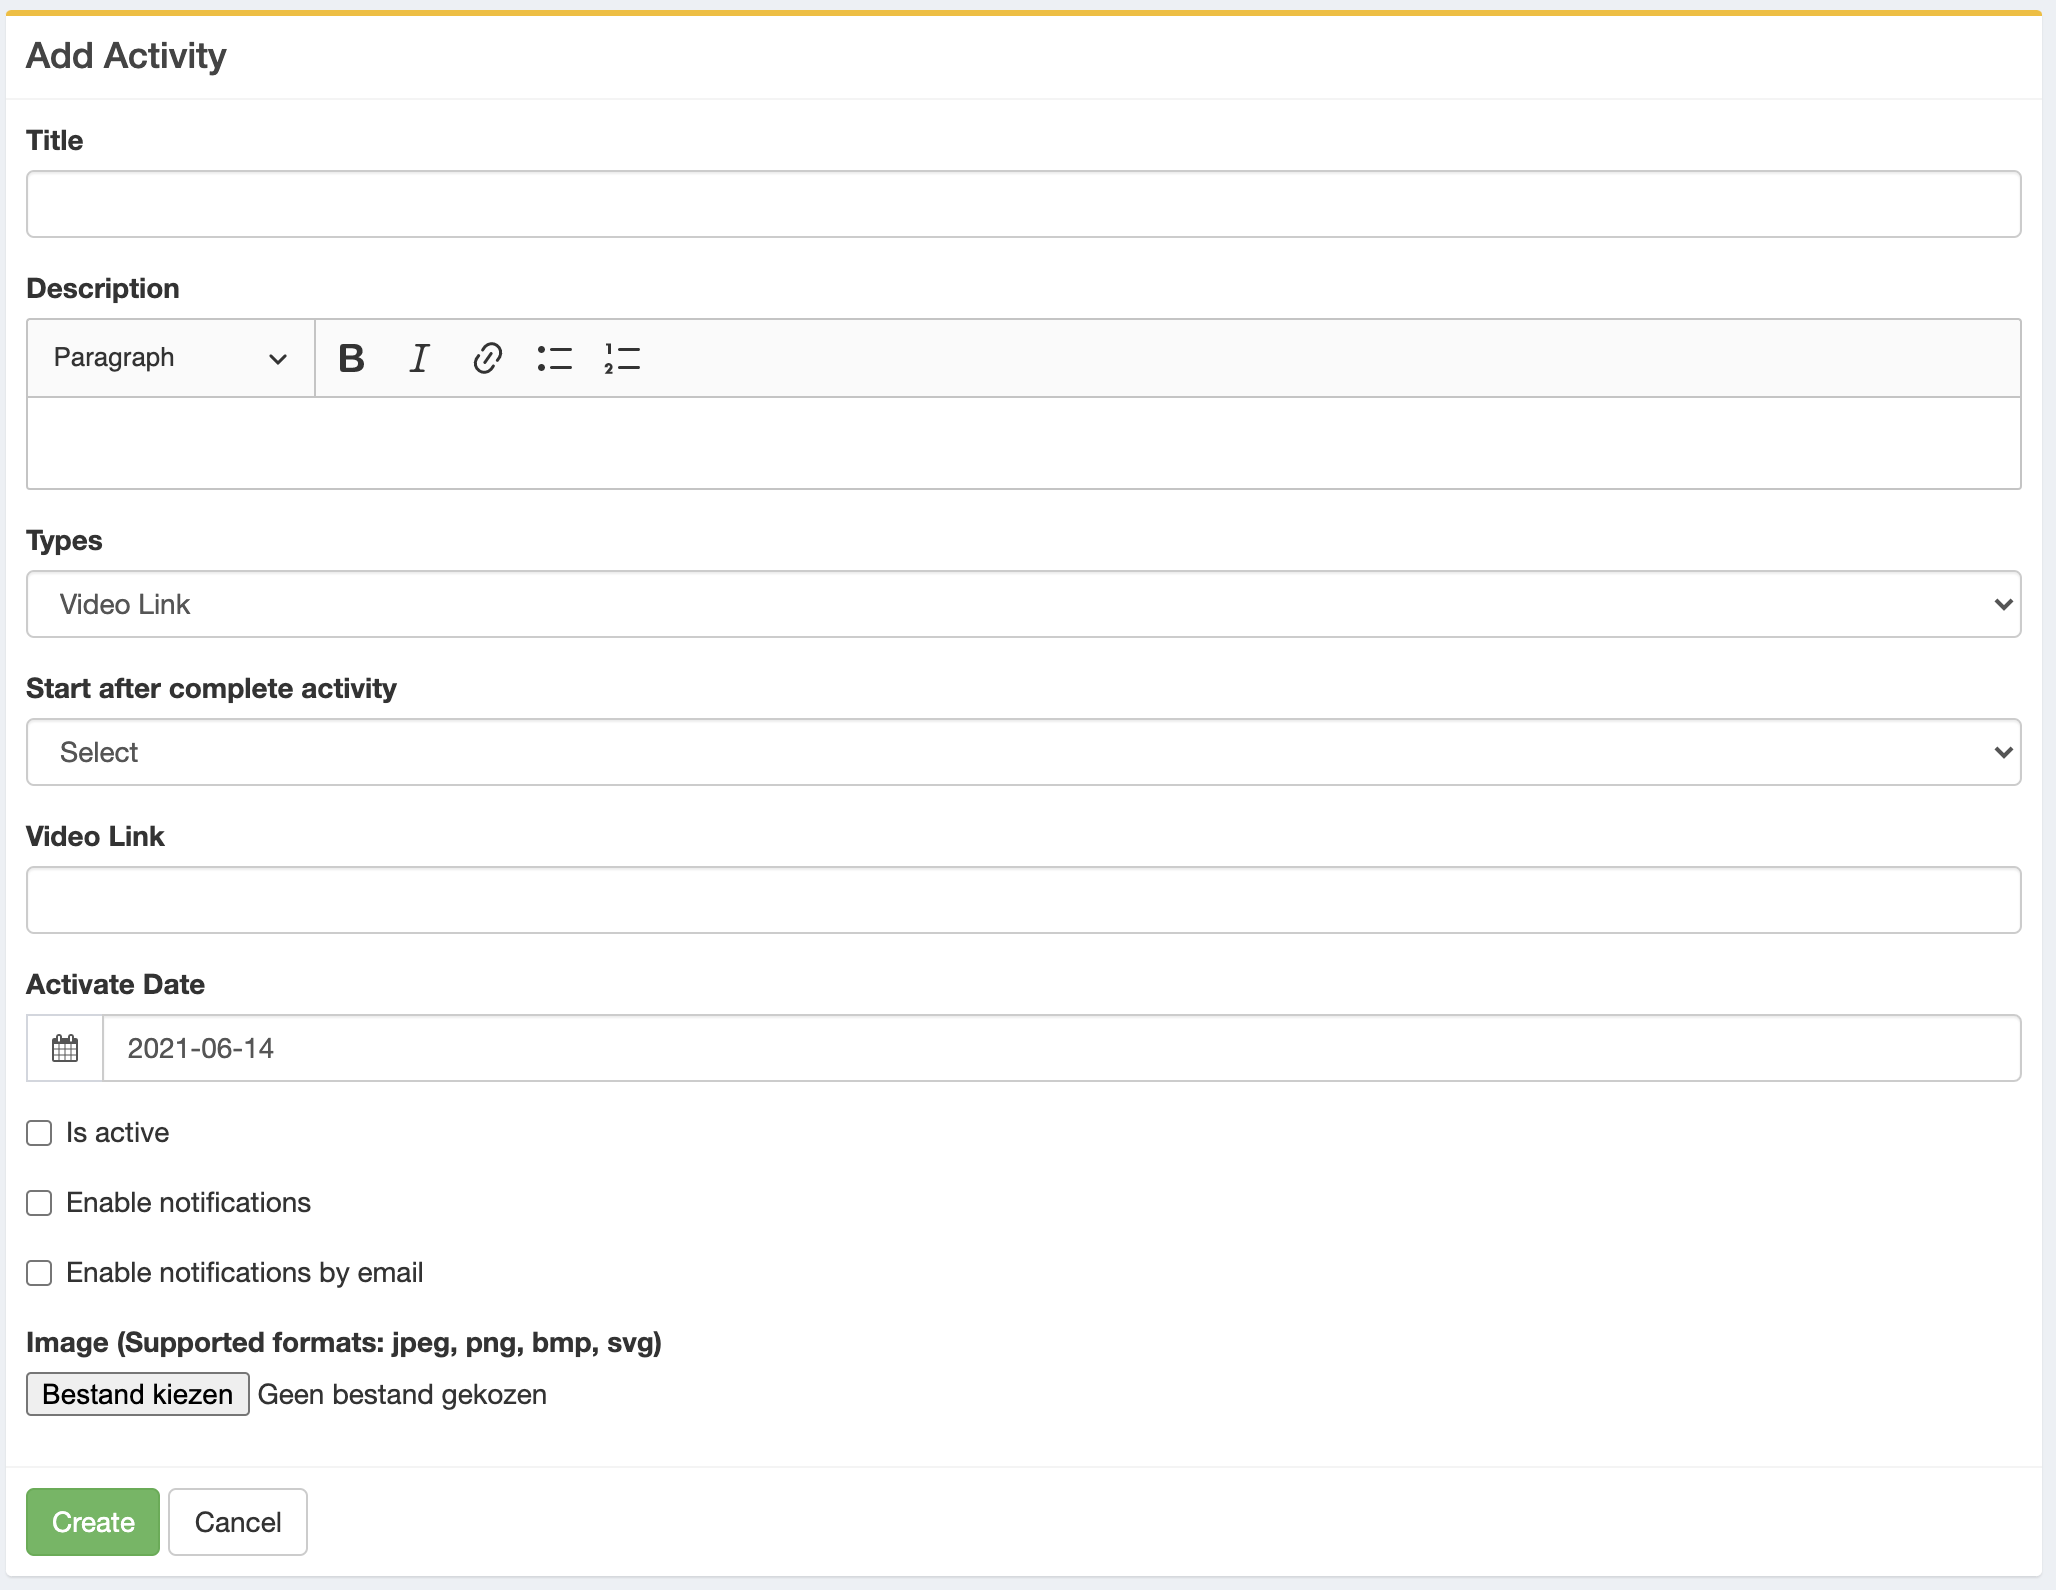Tick the Enable notifications checkbox

pos(39,1203)
